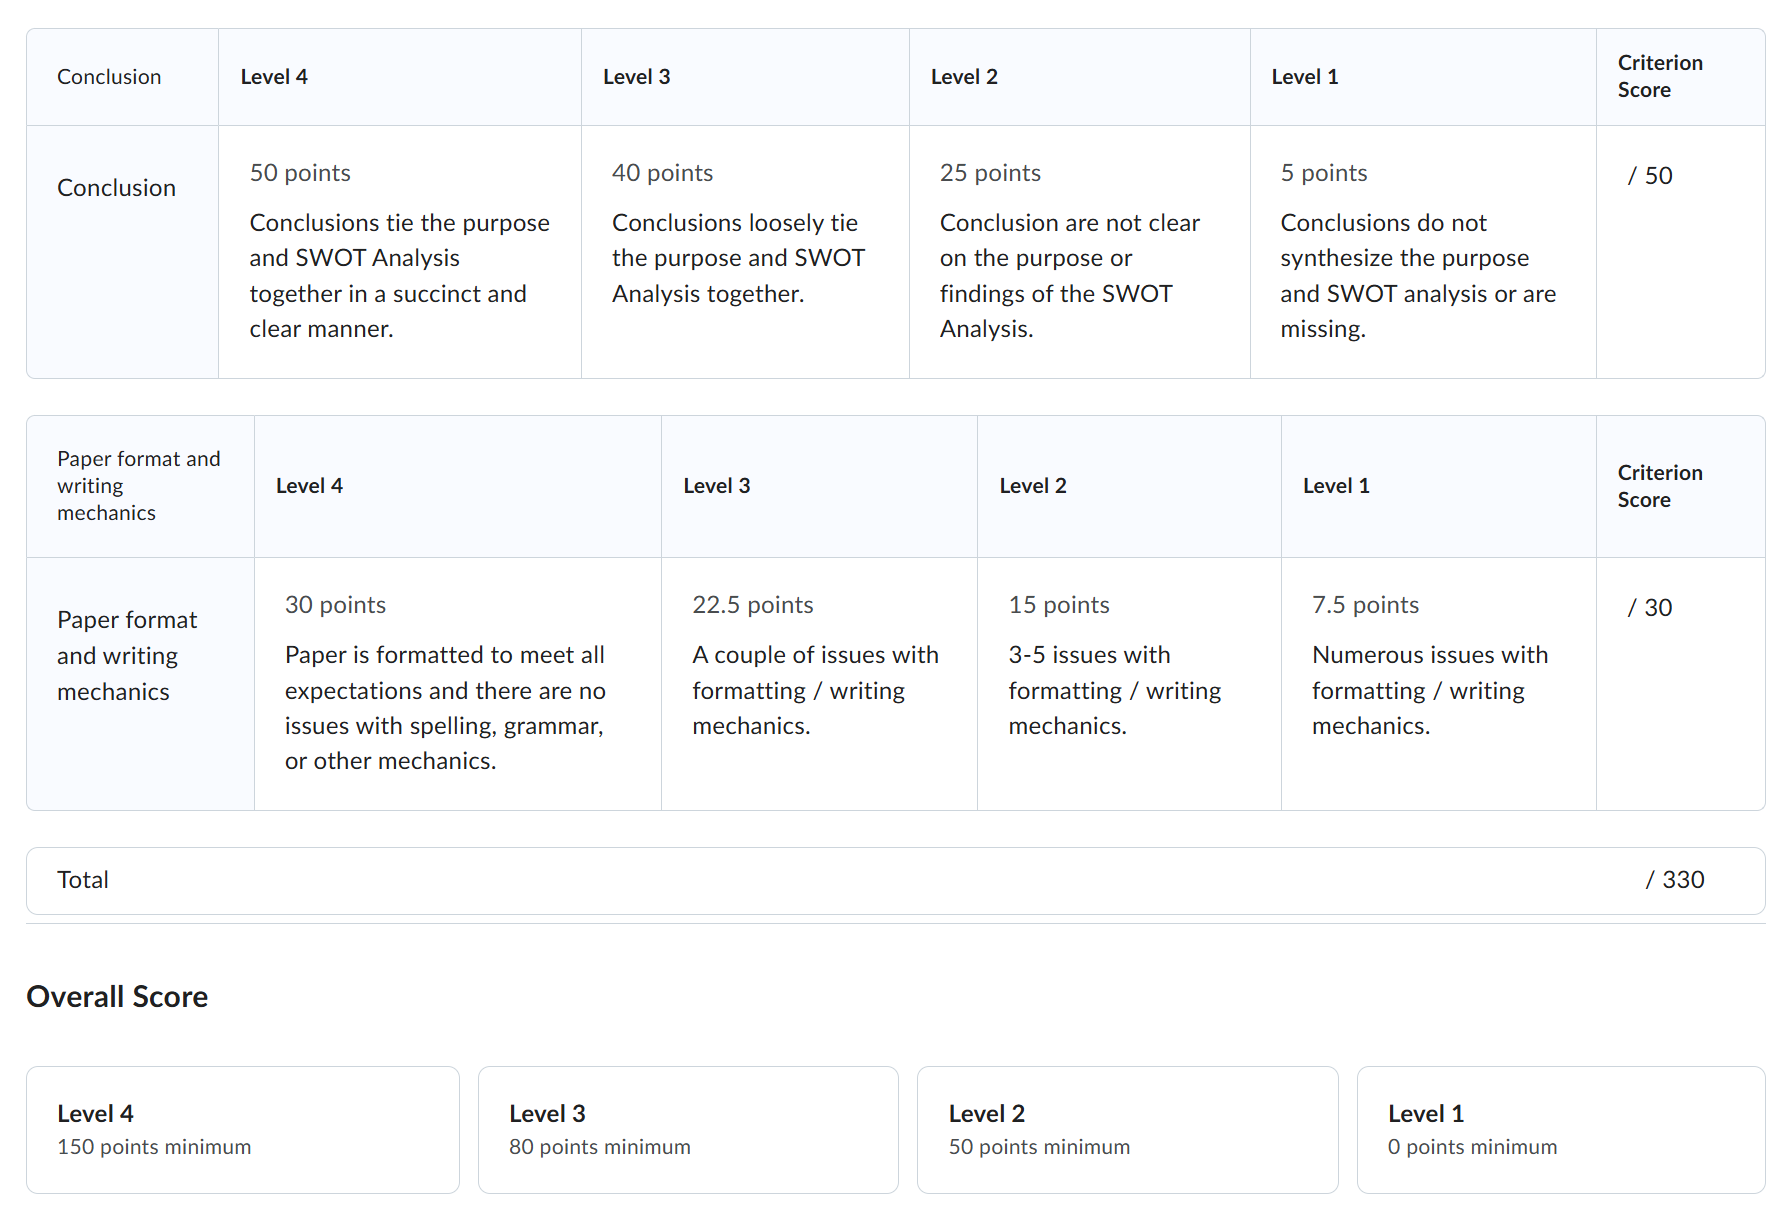Select Paper format Level 1, 7.5 points cell
Viewport: 1785px width, 1219px height.
coord(1438,683)
